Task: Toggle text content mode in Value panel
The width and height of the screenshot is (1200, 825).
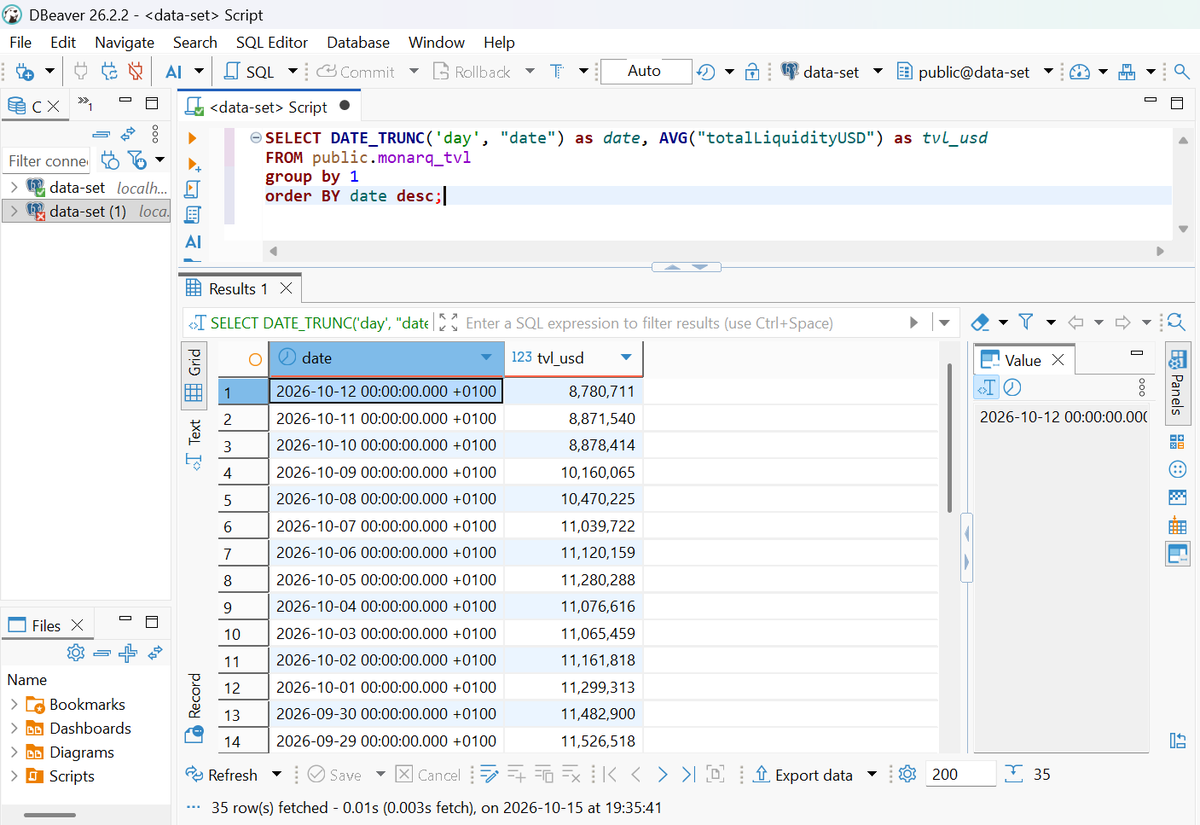Action: 988,388
